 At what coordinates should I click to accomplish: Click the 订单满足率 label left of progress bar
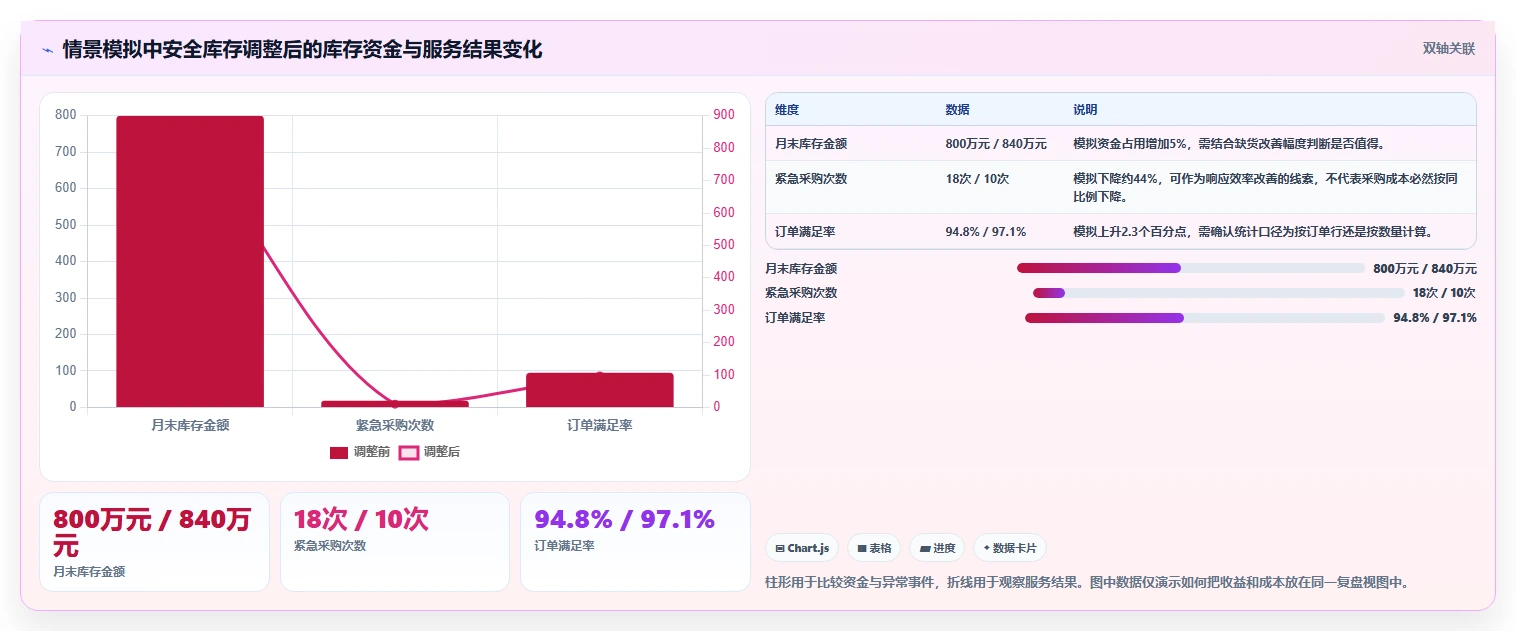point(795,318)
